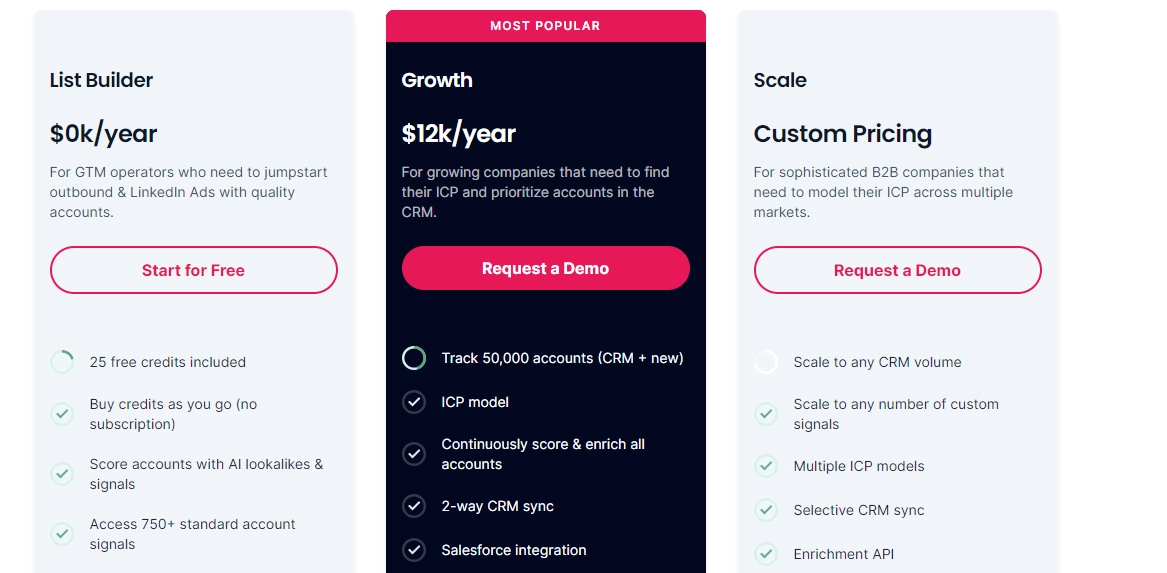Click checkmark icon beside Buy credits as you go
This screenshot has height=573, width=1167.
[62, 414]
